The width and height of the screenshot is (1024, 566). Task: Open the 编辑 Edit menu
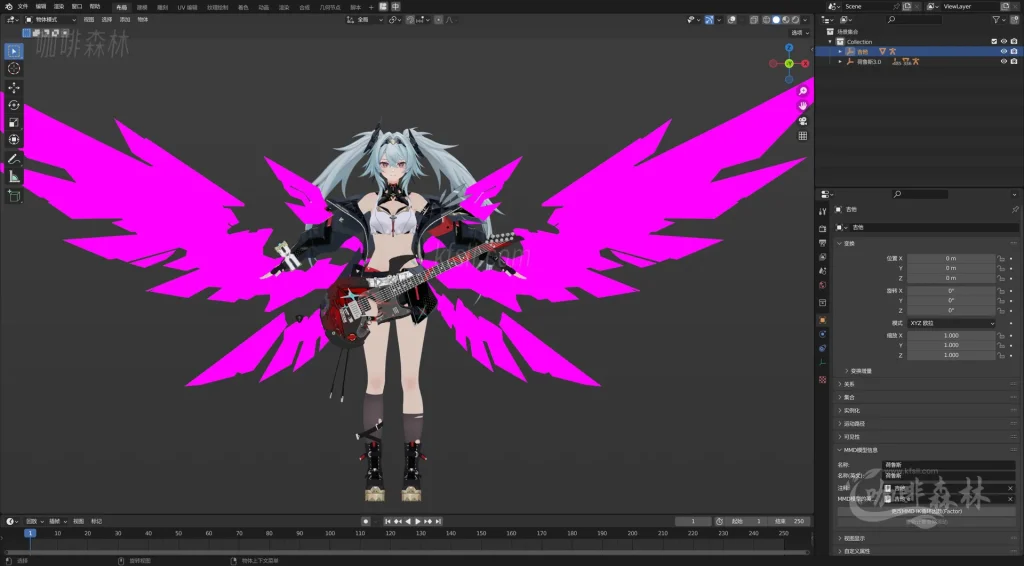(x=40, y=7)
